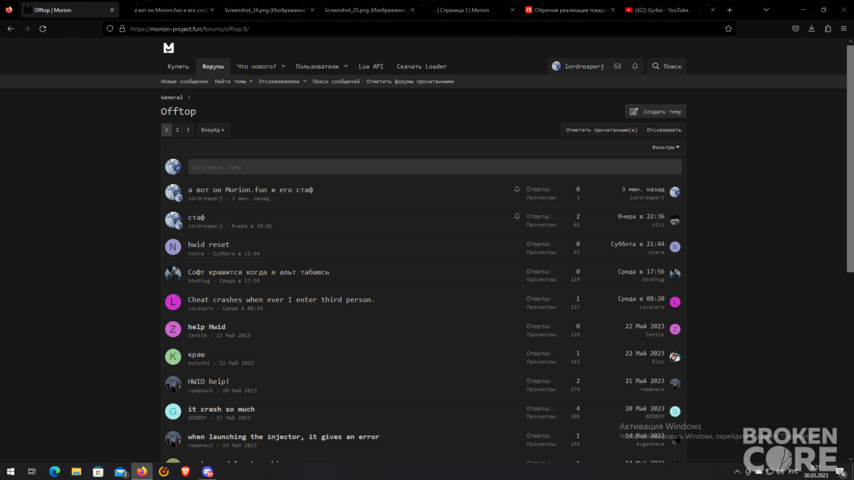The height and width of the screenshot is (480, 854).
Task: Expand the Пользователи dropdown arrow
Action: (345, 66)
